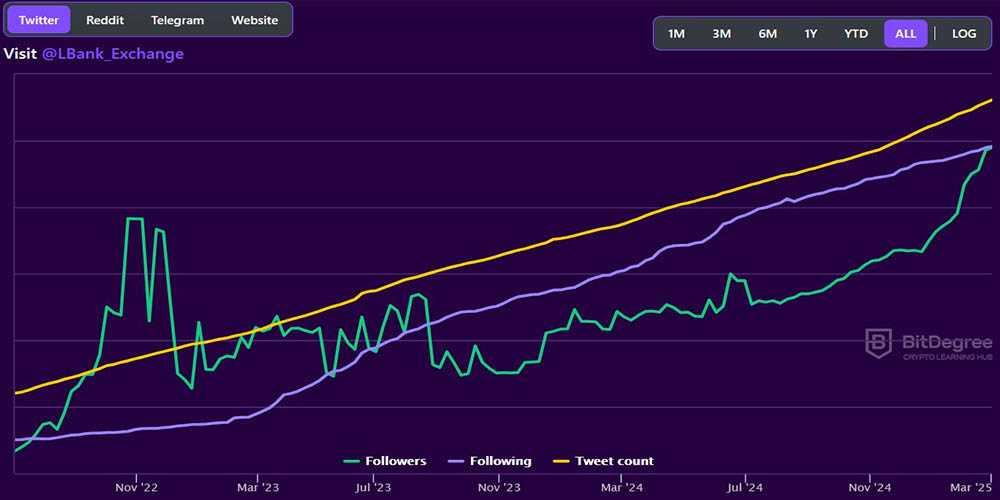
Task: Hide the Following series via legend
Action: pos(502,461)
